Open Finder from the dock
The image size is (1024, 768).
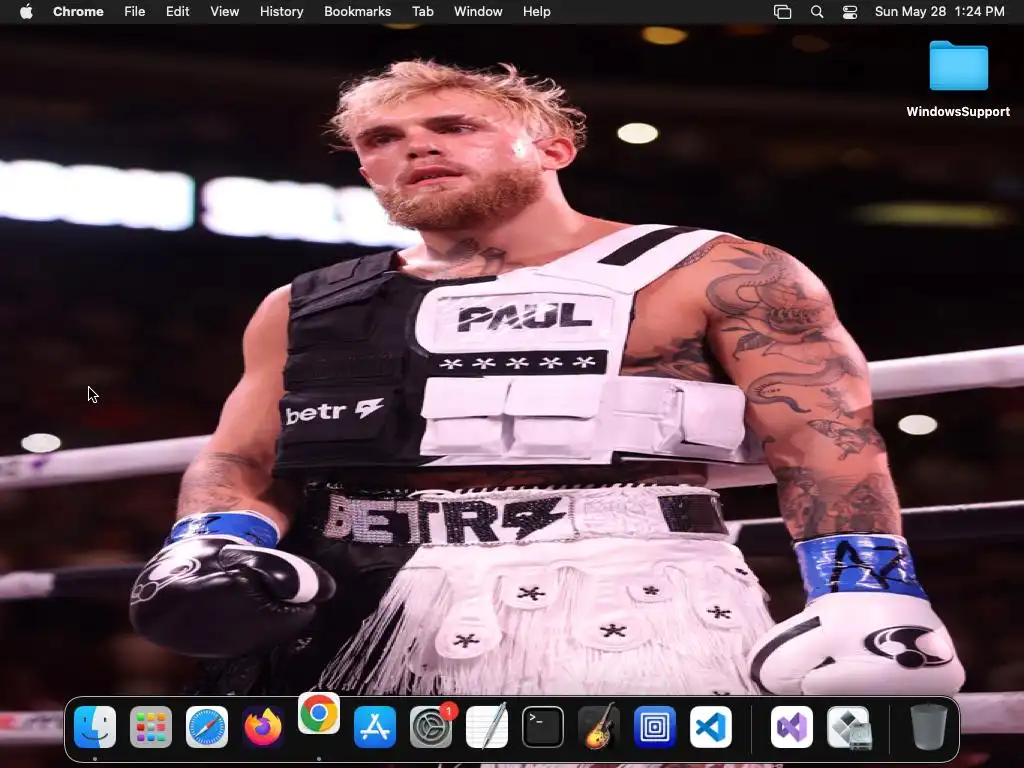click(x=95, y=727)
